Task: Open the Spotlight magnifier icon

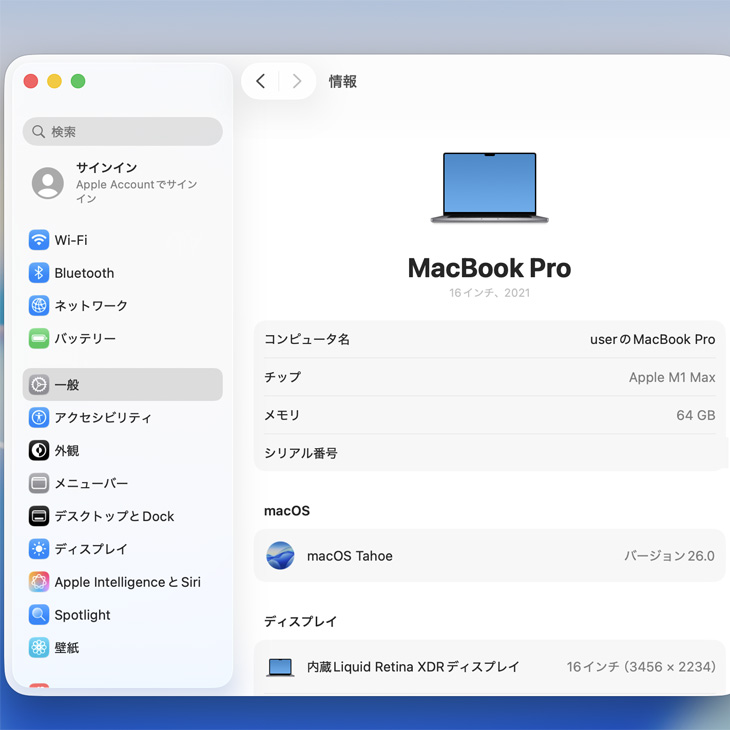Action: click(39, 615)
